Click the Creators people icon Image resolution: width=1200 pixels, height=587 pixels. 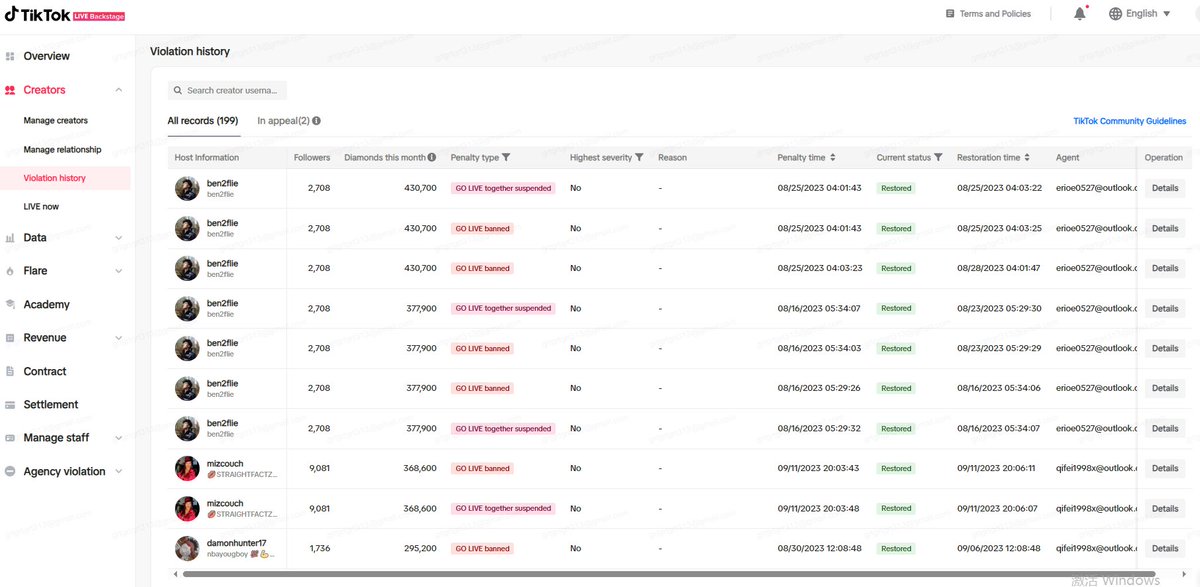coord(10,90)
